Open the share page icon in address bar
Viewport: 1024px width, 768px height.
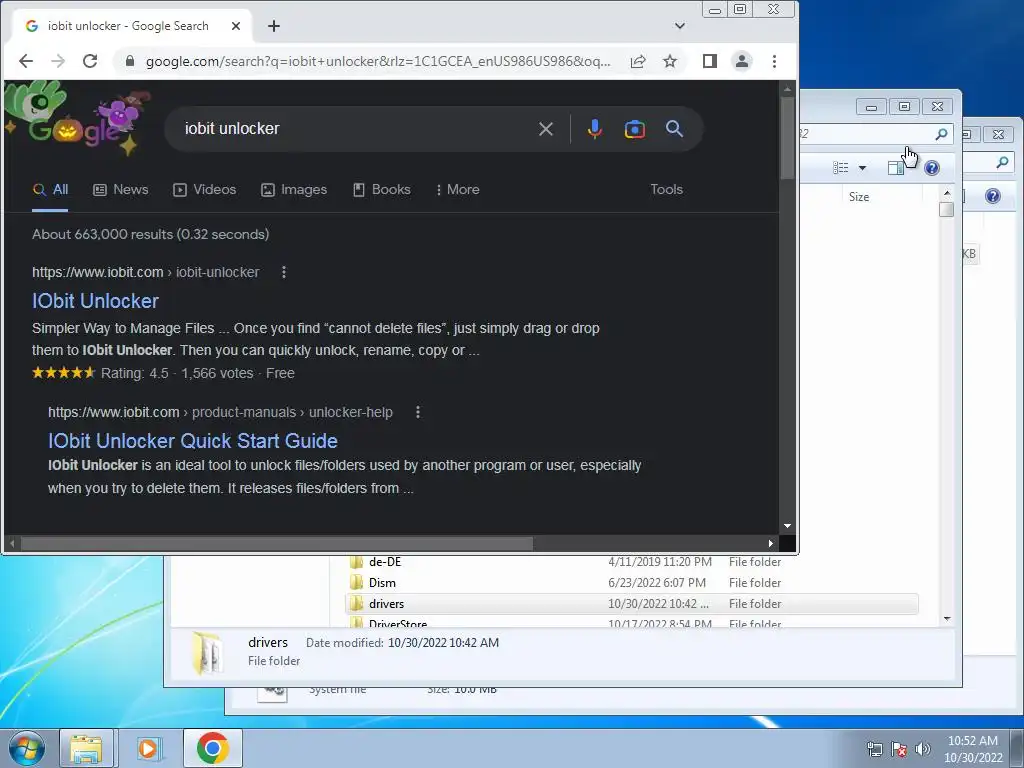638,61
